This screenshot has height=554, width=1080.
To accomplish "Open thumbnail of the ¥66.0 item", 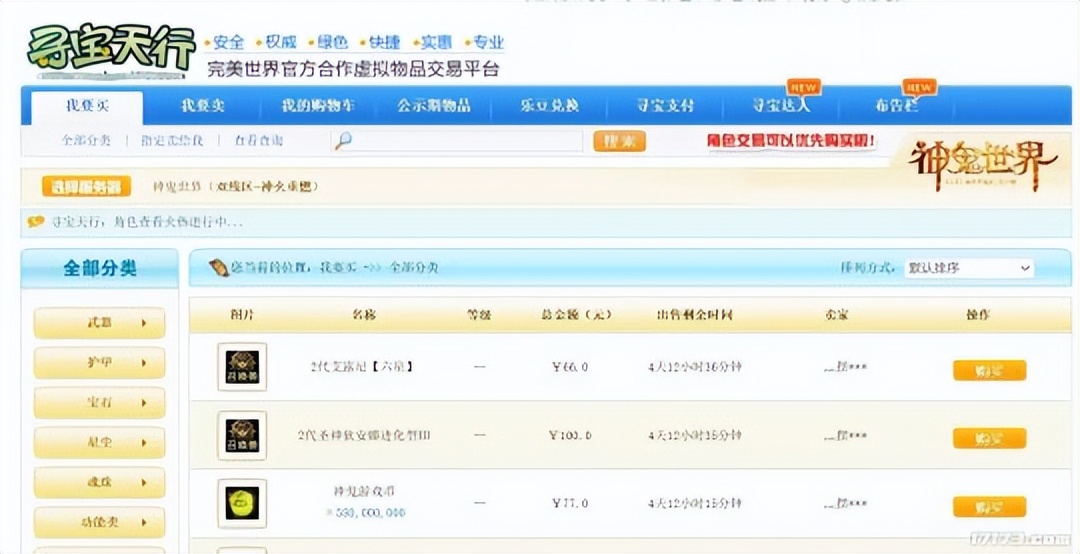I will point(242,367).
